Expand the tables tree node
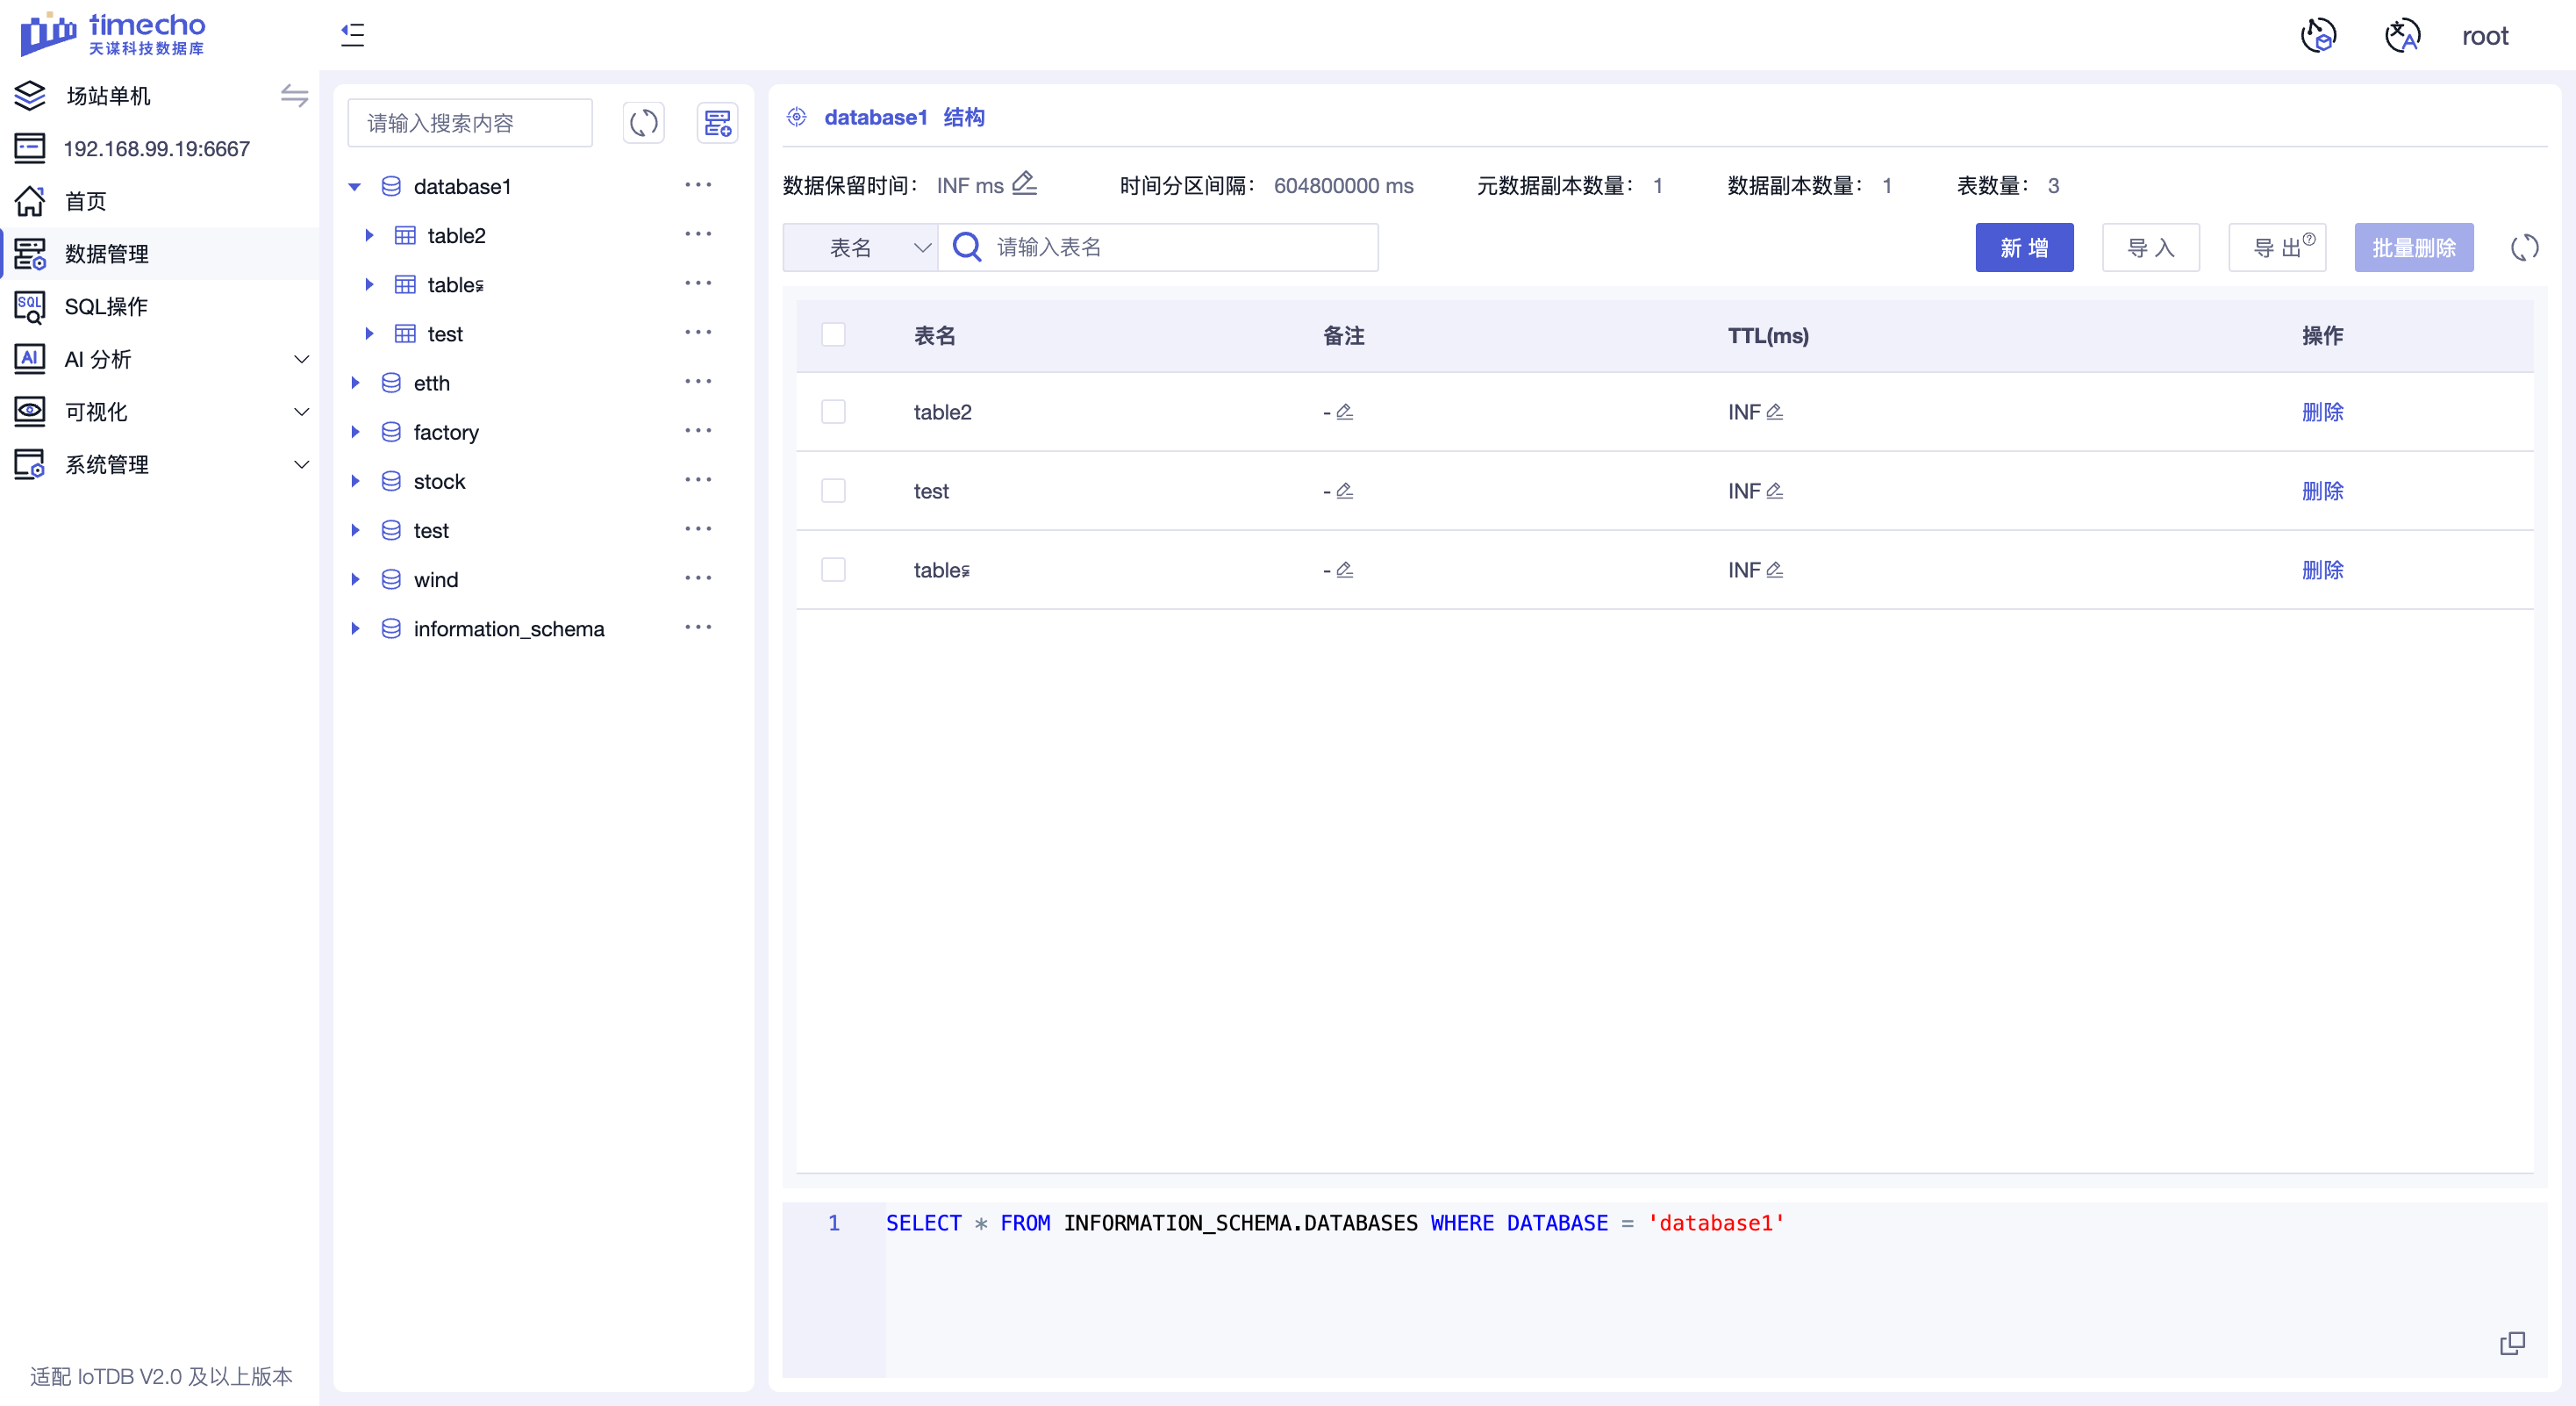The width and height of the screenshot is (2576, 1406). (x=369, y=285)
